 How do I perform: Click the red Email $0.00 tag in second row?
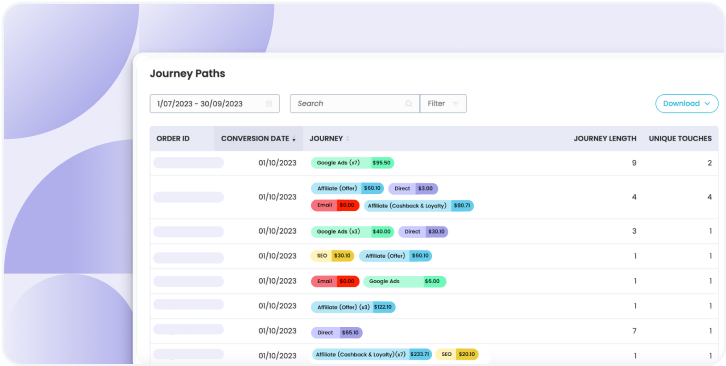(x=335, y=205)
